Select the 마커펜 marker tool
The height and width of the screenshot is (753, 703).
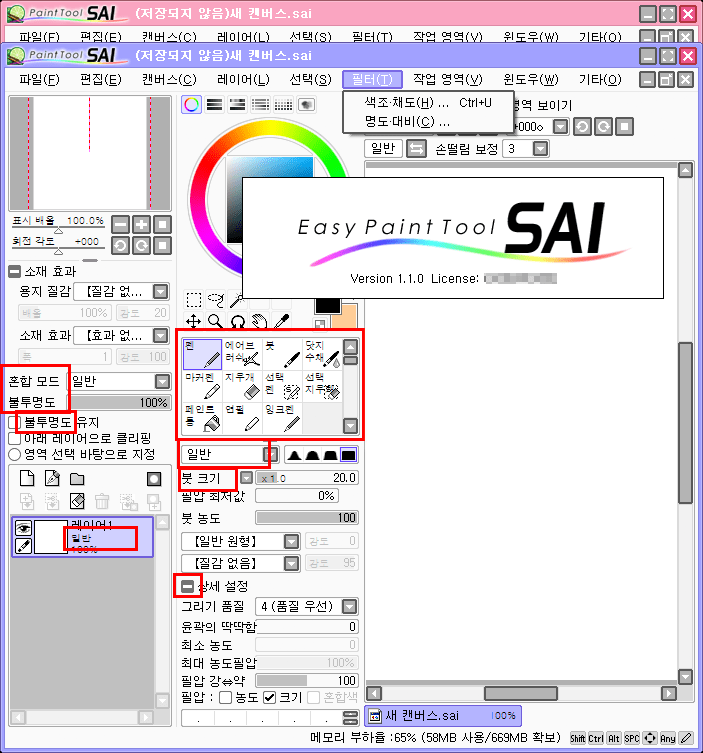(202, 386)
